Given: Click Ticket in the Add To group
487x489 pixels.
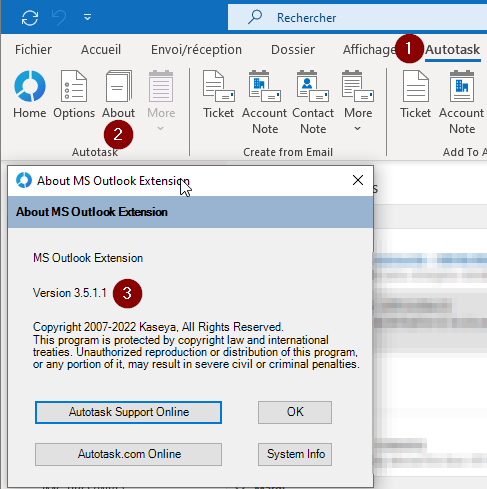Looking at the screenshot, I should (x=415, y=94).
